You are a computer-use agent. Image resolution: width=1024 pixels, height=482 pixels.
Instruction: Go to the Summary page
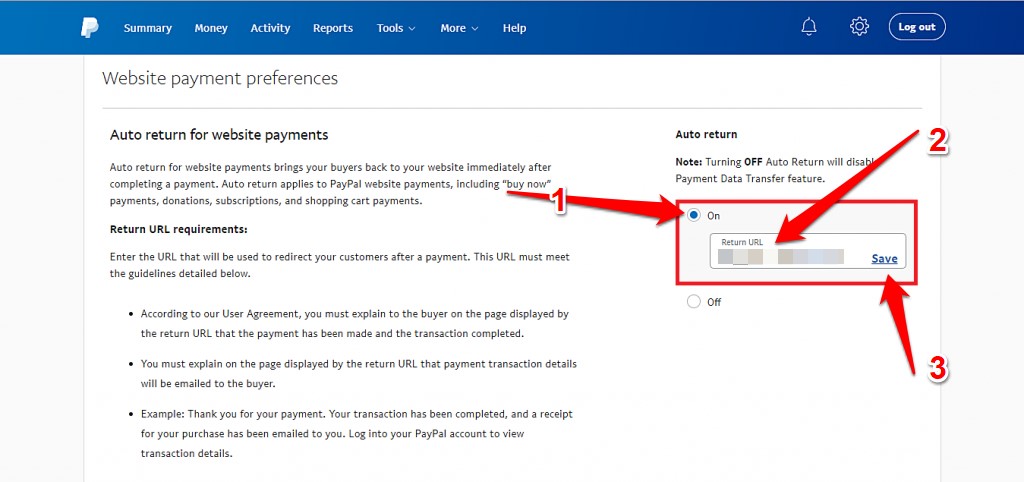click(x=147, y=28)
